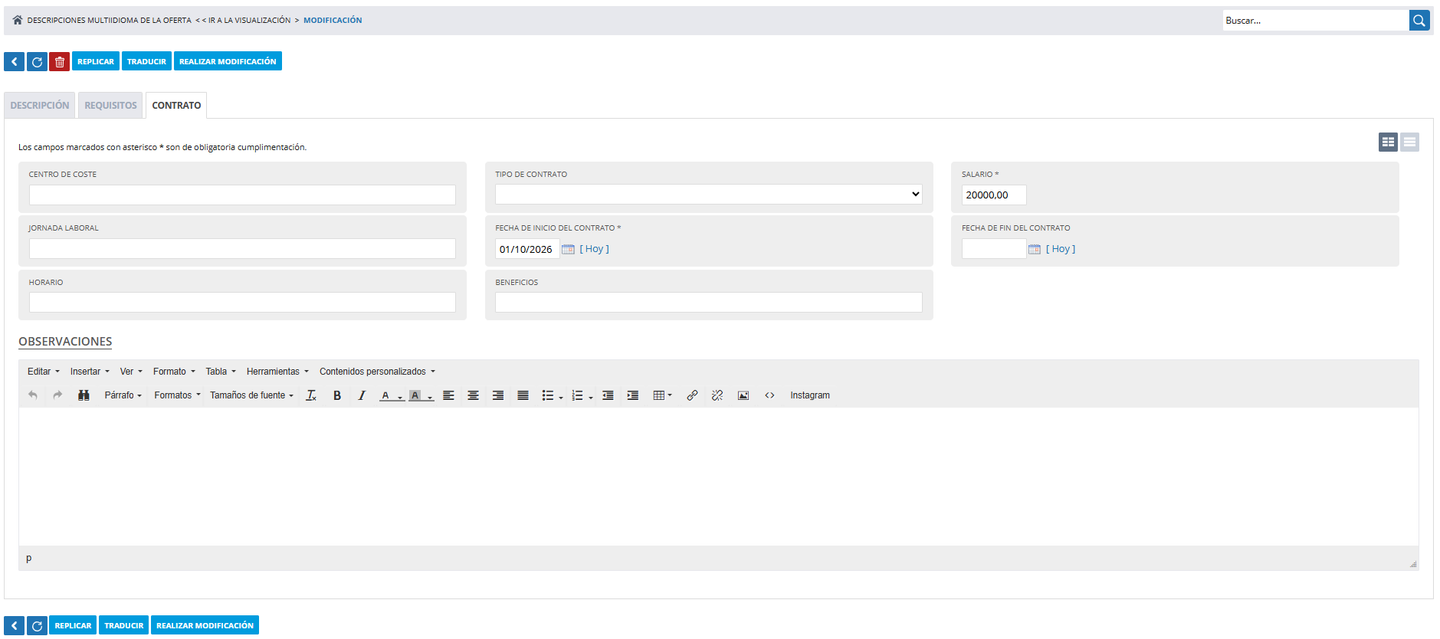This screenshot has width=1440, height=639.
Task: Open calendar picker for contract start date
Action: point(568,249)
